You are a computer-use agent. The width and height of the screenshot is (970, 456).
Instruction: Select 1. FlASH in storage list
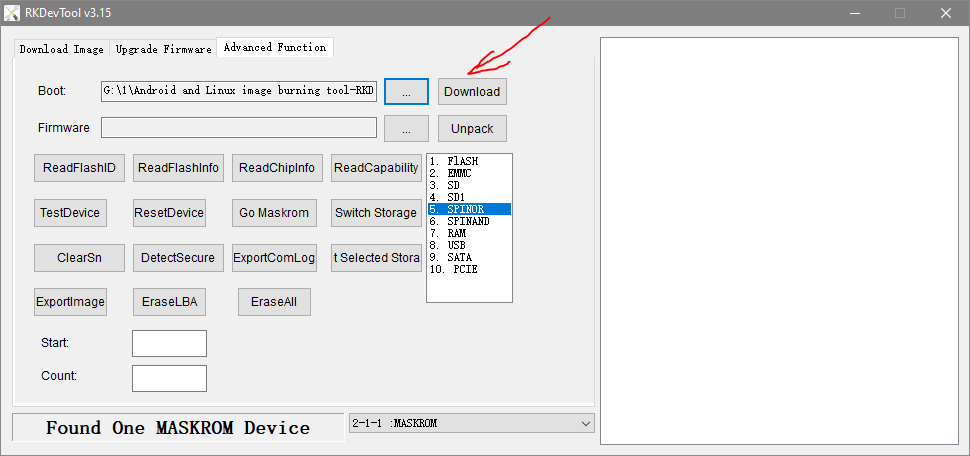(469, 161)
